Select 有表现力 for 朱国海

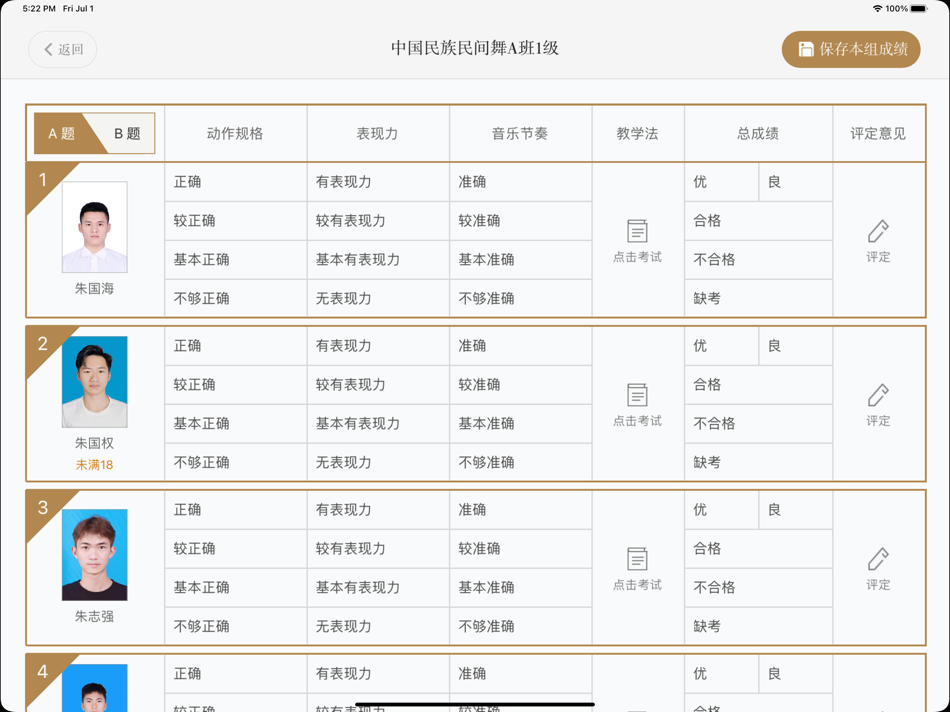[x=378, y=182]
